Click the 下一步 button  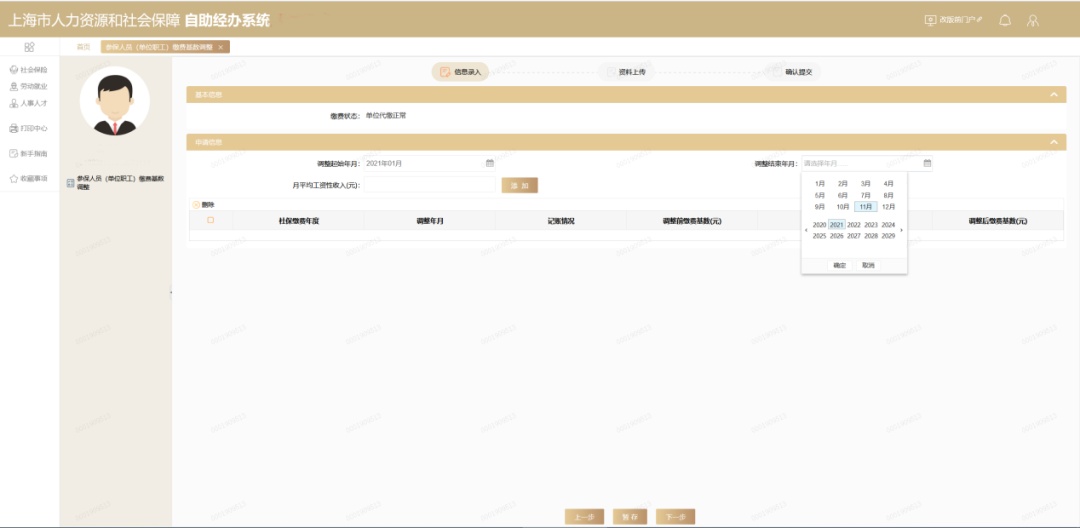click(x=676, y=517)
